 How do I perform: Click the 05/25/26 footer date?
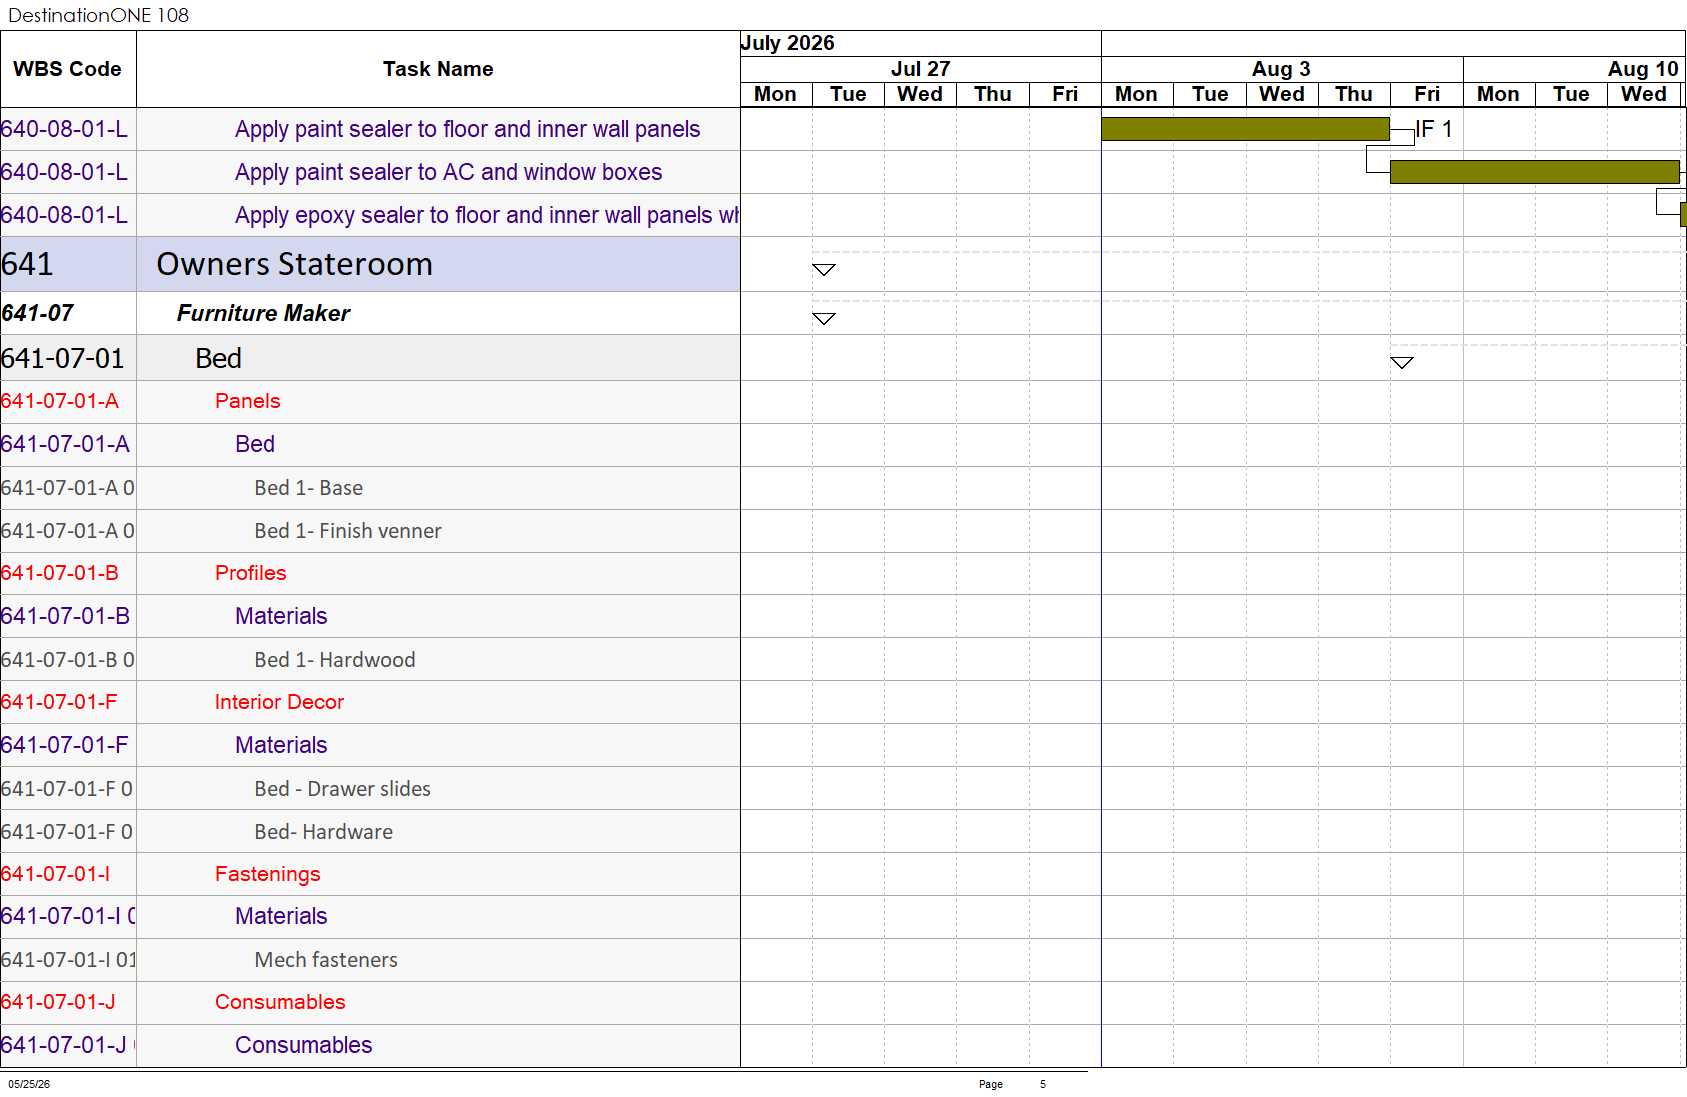tap(29, 1084)
